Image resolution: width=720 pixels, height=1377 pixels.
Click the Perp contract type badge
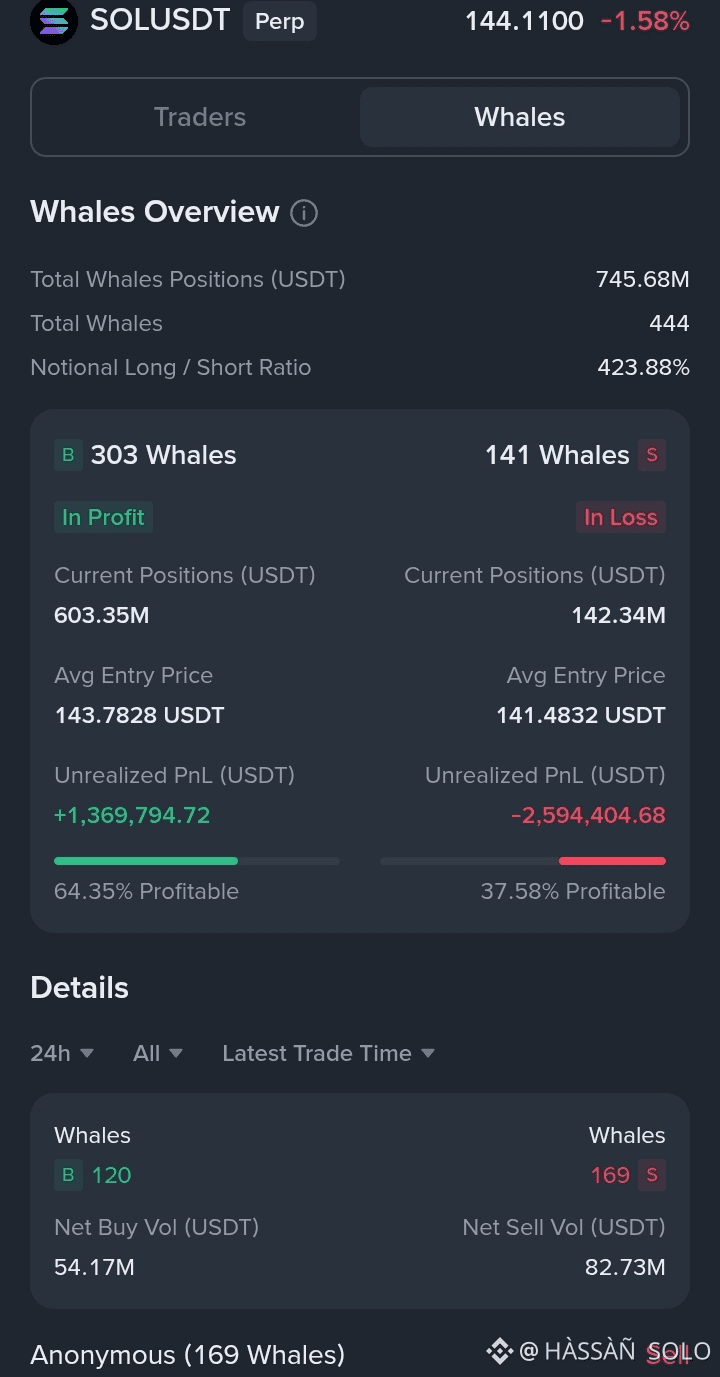[x=280, y=21]
